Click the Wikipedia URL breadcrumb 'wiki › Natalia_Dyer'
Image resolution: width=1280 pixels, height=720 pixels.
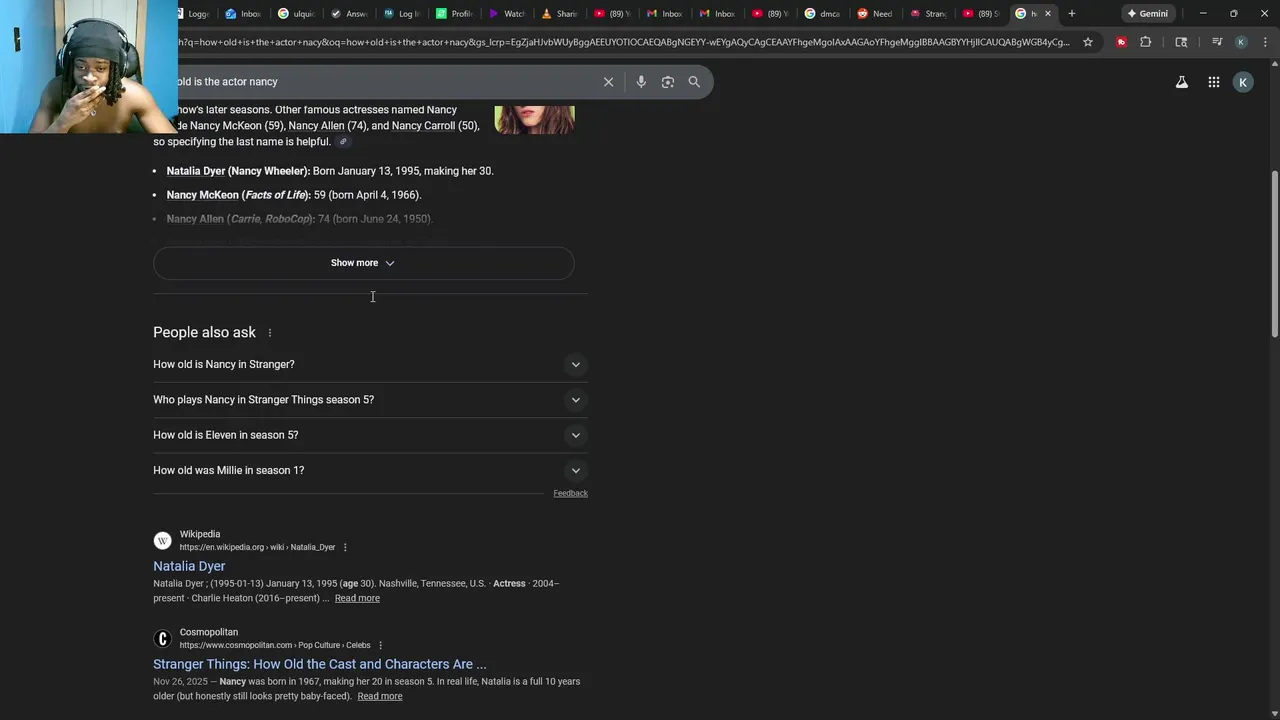[x=303, y=547]
